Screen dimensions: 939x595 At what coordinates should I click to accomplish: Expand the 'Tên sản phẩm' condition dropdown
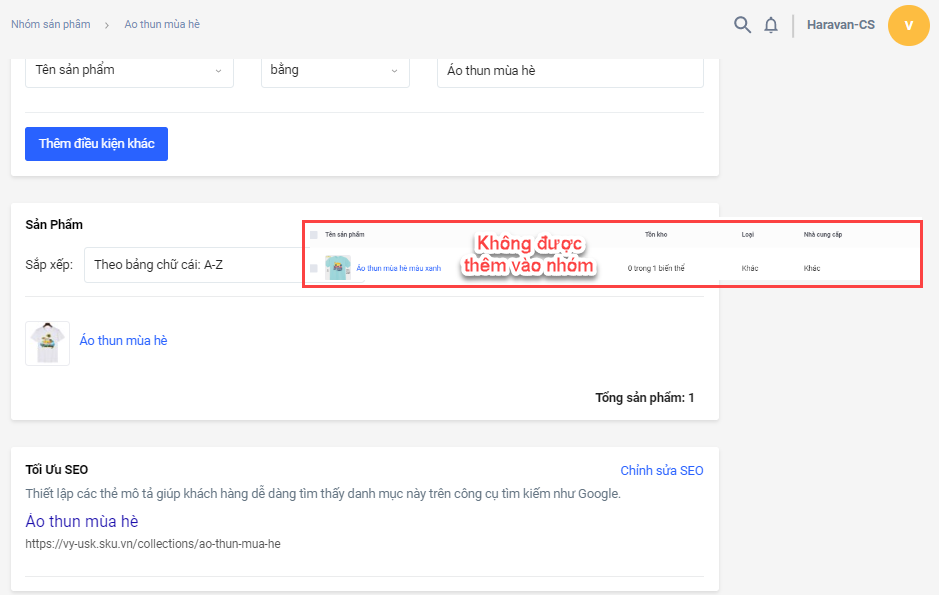click(129, 70)
